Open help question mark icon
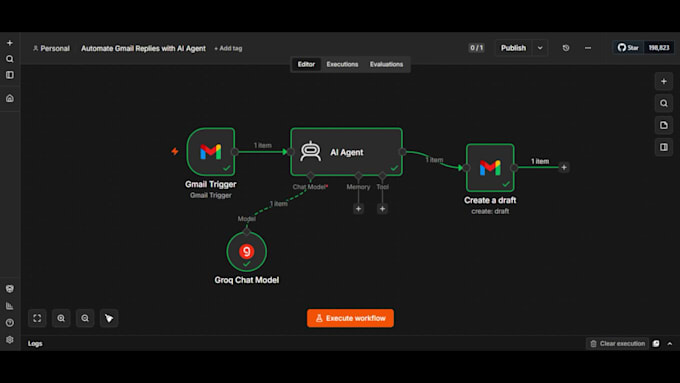 click(10, 323)
